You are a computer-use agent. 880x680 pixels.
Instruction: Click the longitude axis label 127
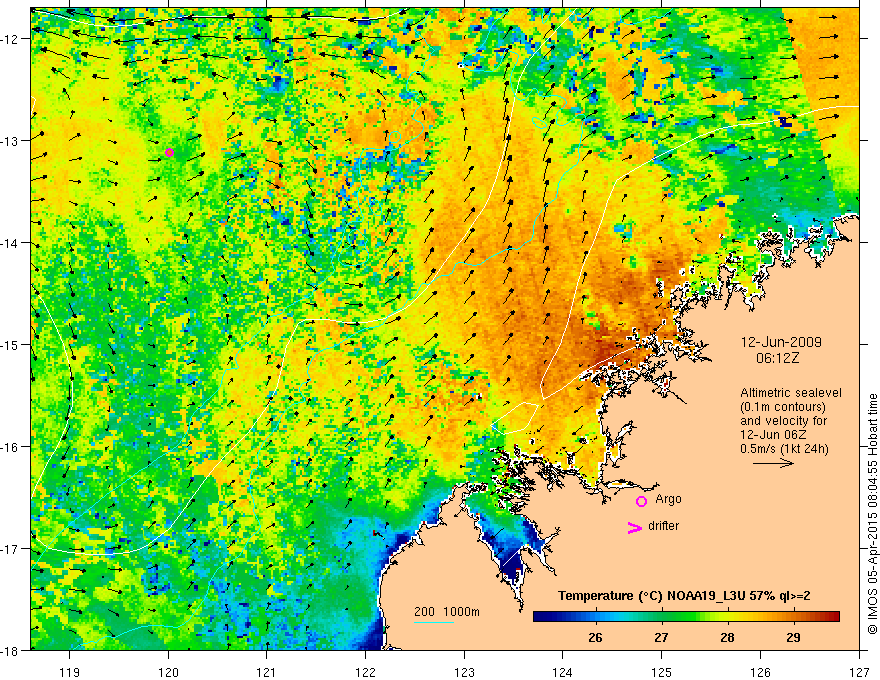coord(859,672)
